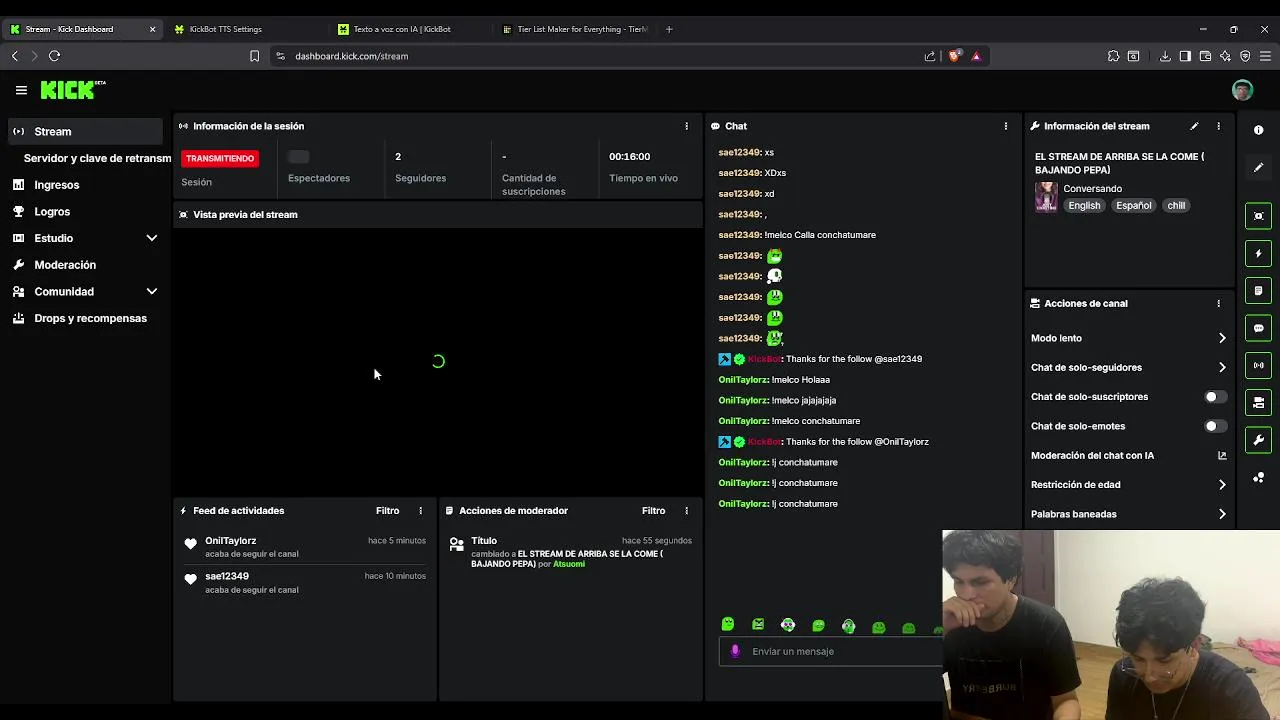
Task: Toggle the broadcast signal widget icon in the right sidebar
Action: (x=1258, y=365)
